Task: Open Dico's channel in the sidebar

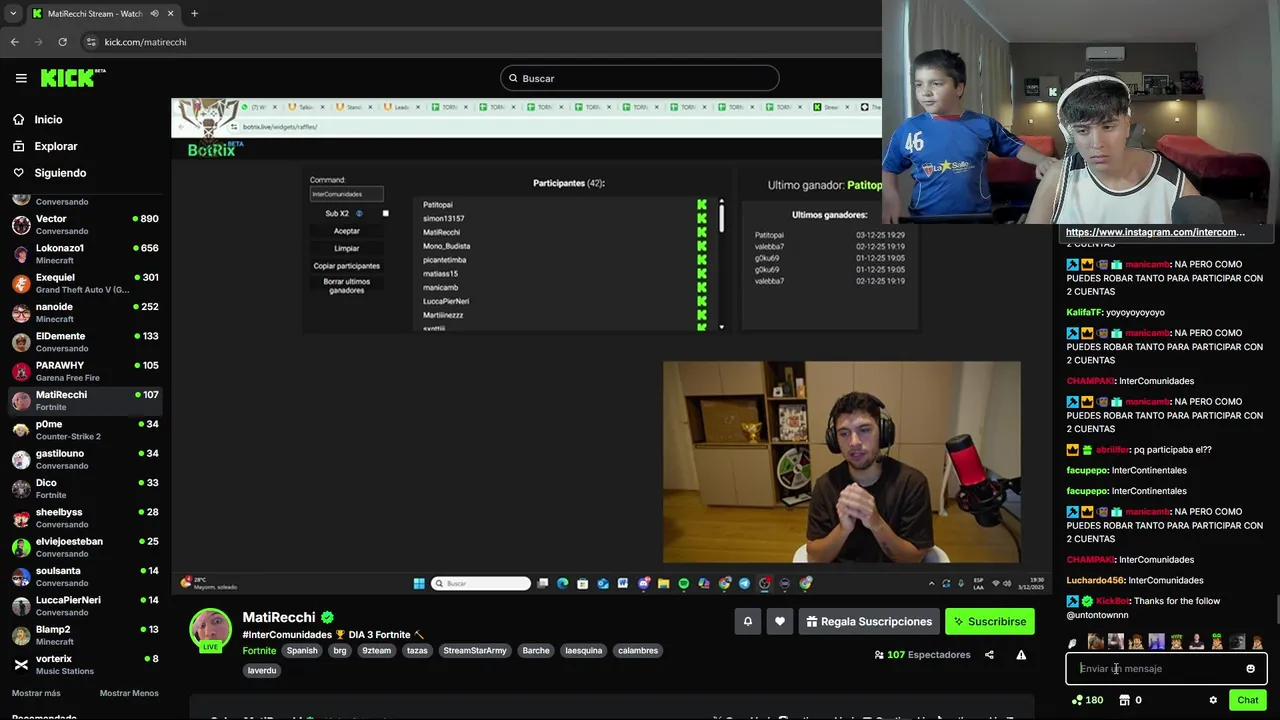Action: pos(85,489)
